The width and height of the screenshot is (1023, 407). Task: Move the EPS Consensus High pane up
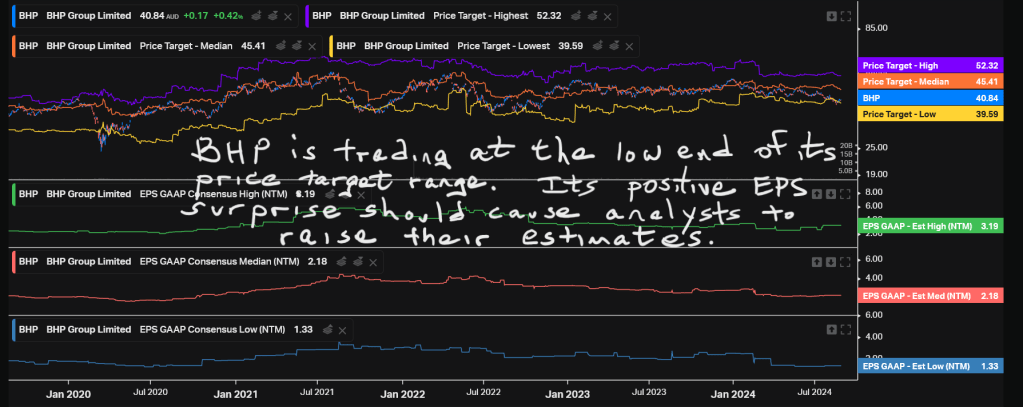817,194
